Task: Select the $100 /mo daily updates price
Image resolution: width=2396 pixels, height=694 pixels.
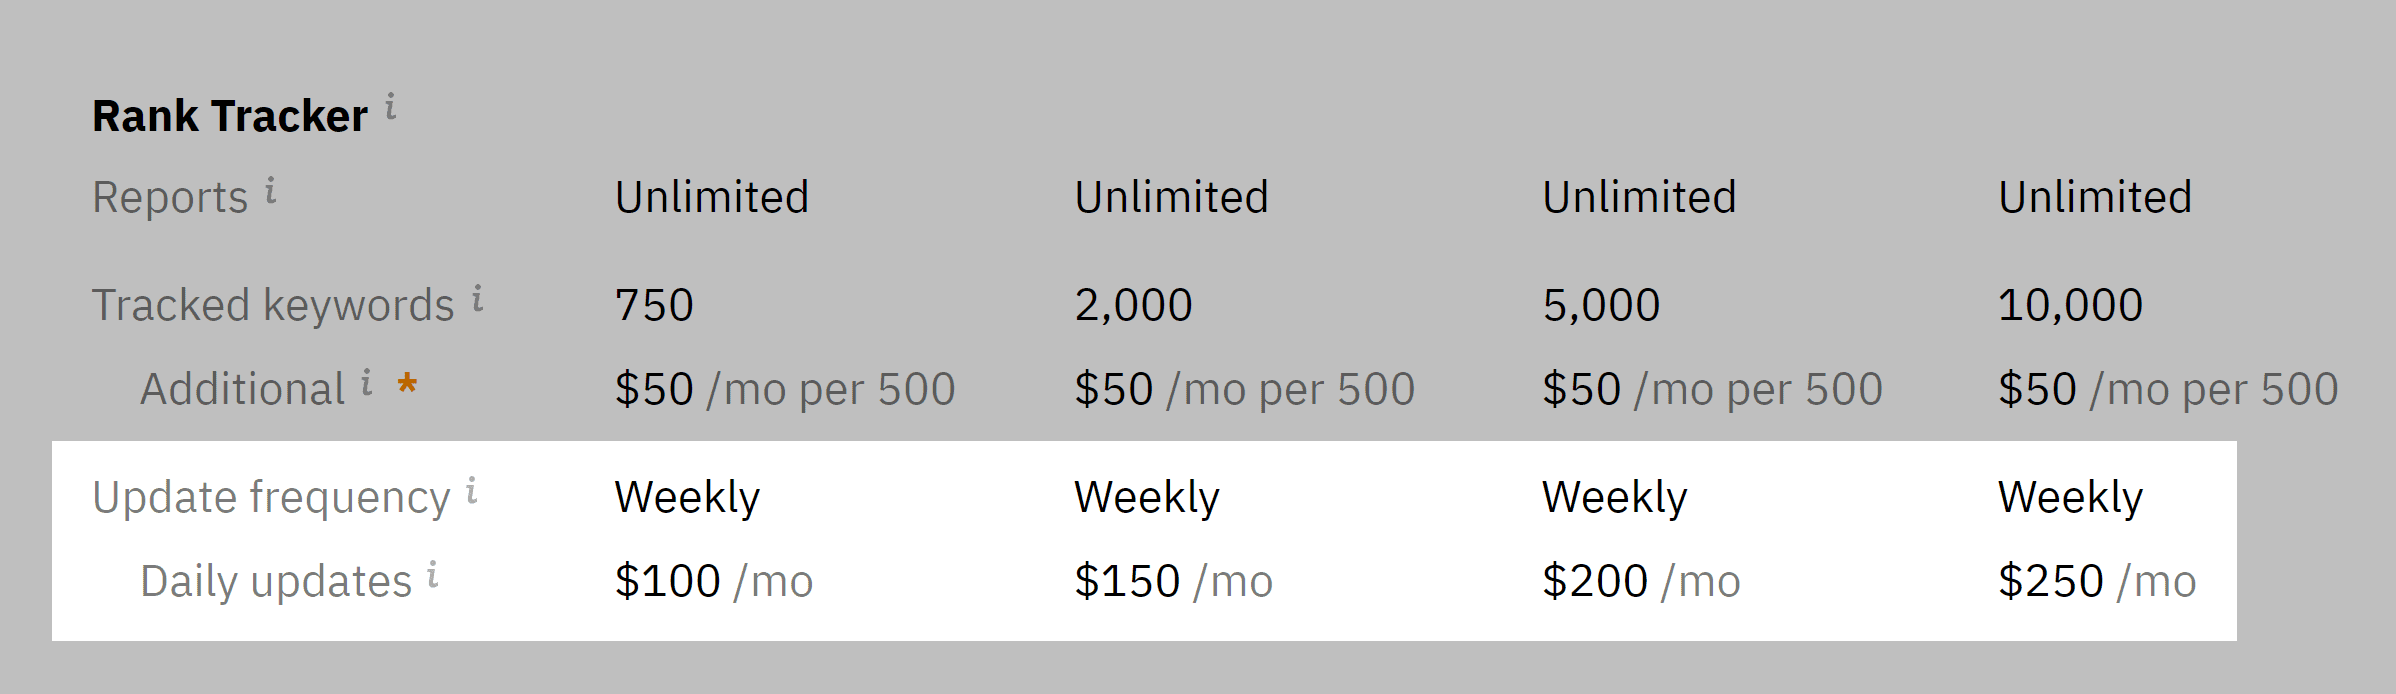Action: (714, 581)
